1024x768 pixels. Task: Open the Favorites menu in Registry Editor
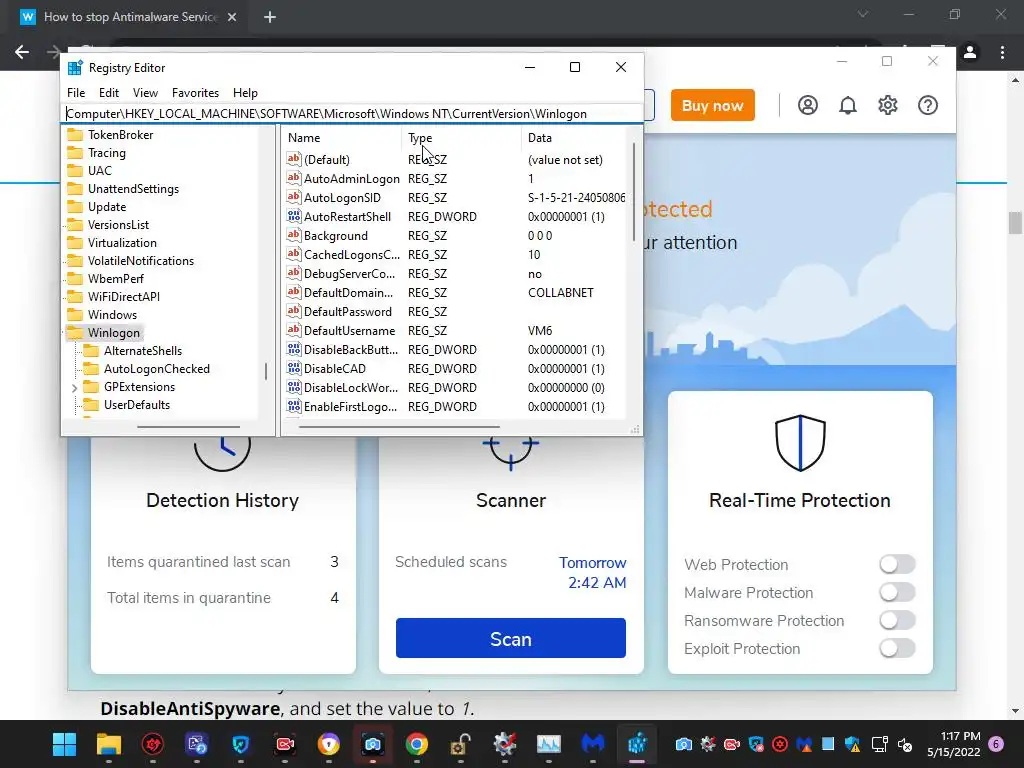[x=195, y=93]
